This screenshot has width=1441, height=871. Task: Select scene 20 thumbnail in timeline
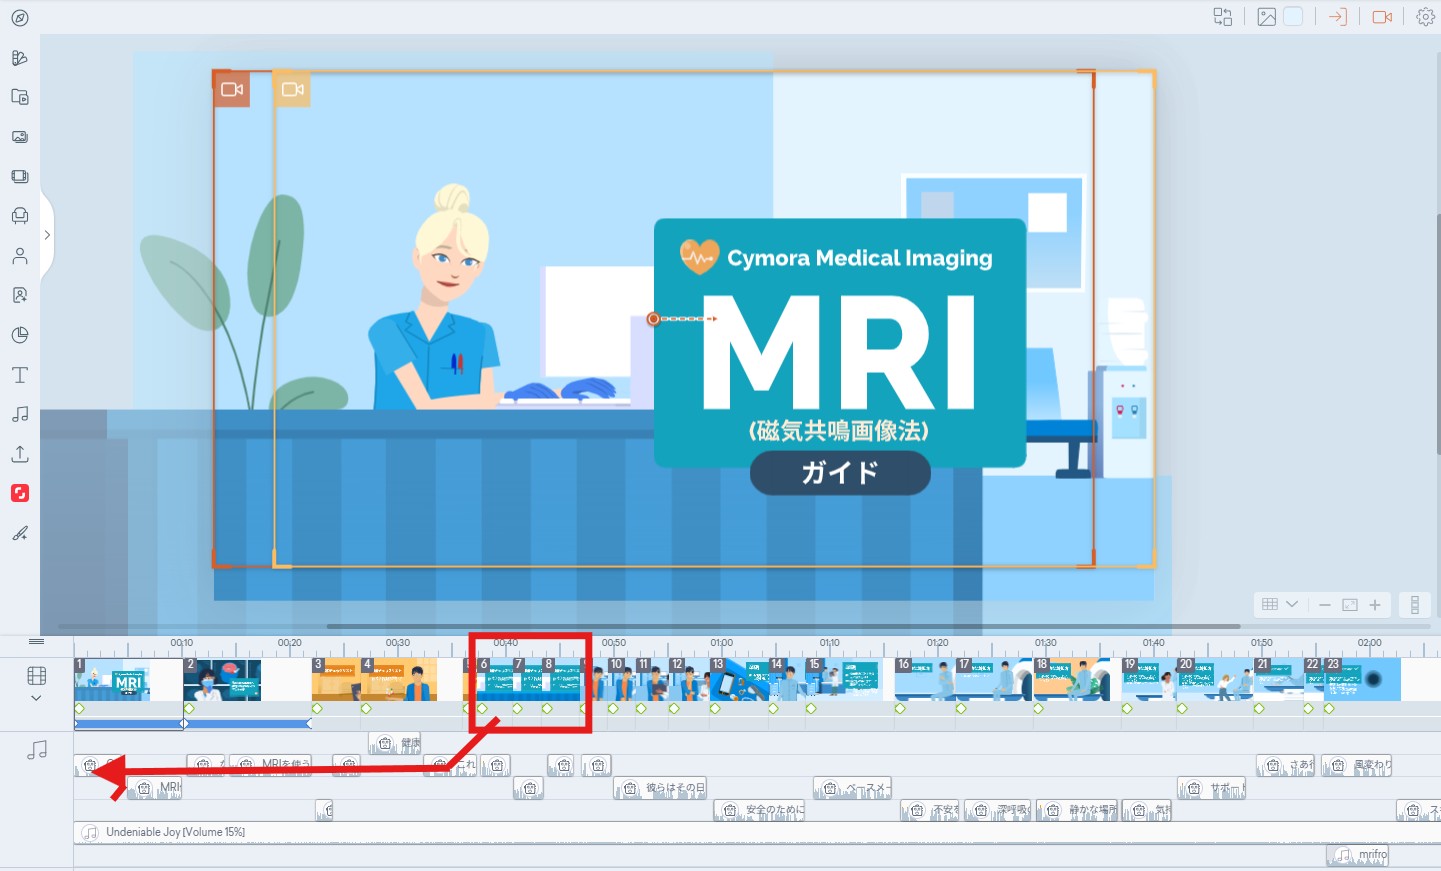point(1215,679)
